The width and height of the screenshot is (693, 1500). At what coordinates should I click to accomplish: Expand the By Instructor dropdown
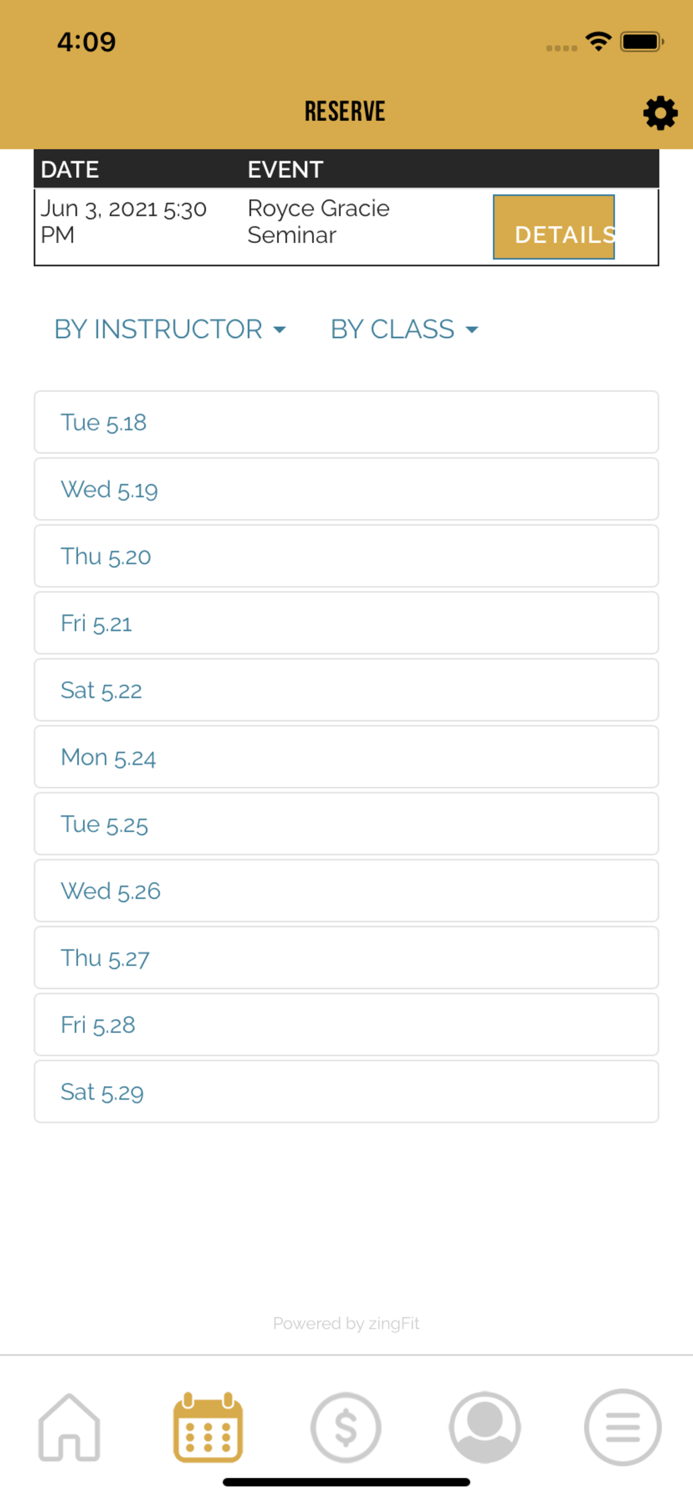click(170, 329)
